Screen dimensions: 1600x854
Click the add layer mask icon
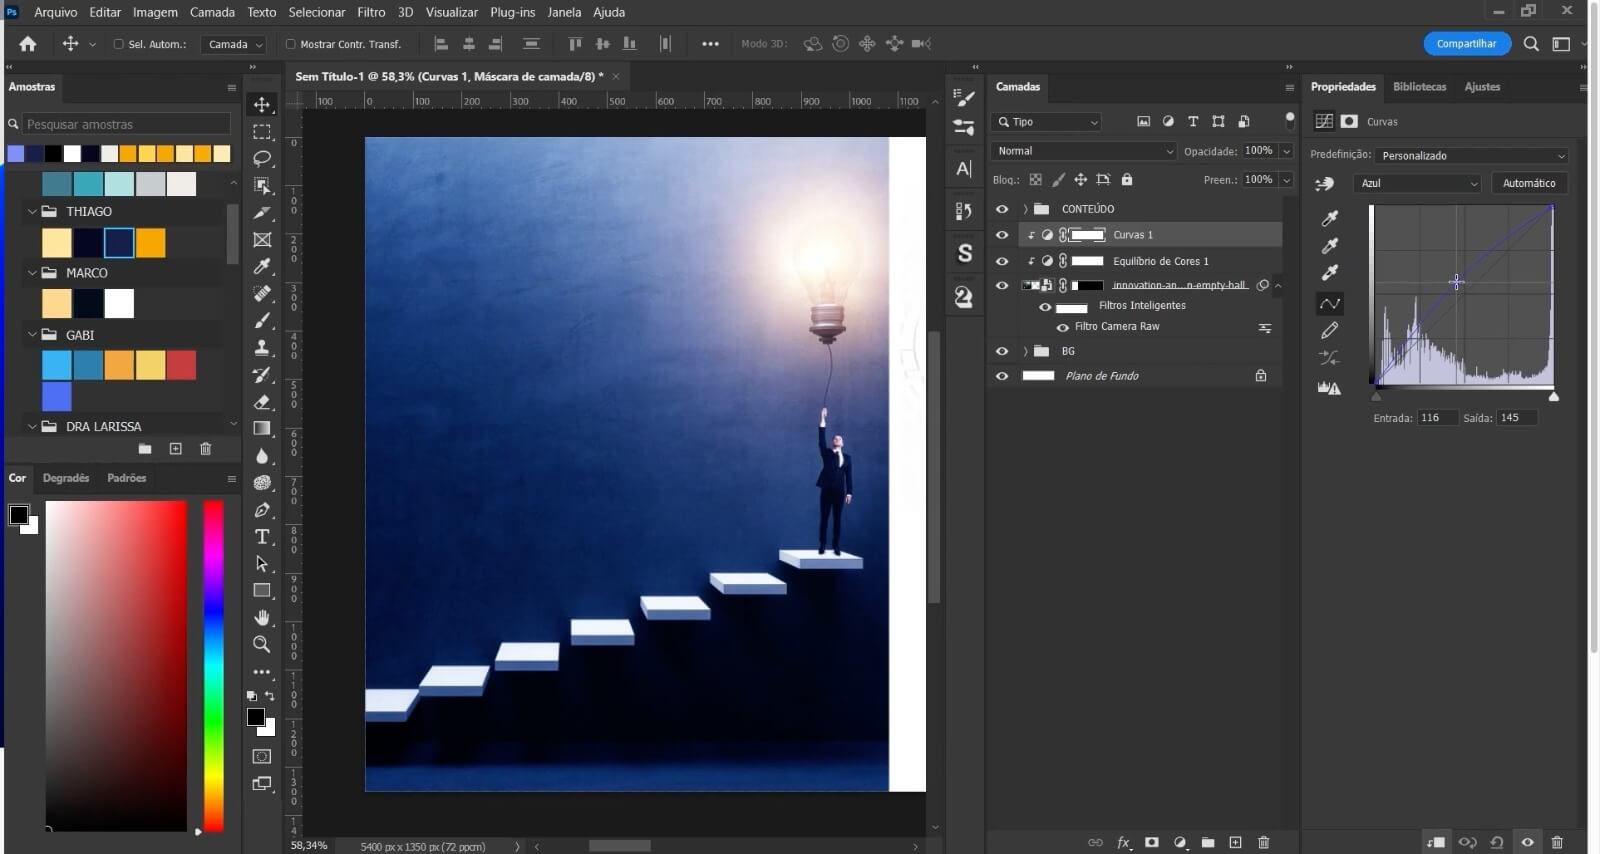click(x=1151, y=842)
